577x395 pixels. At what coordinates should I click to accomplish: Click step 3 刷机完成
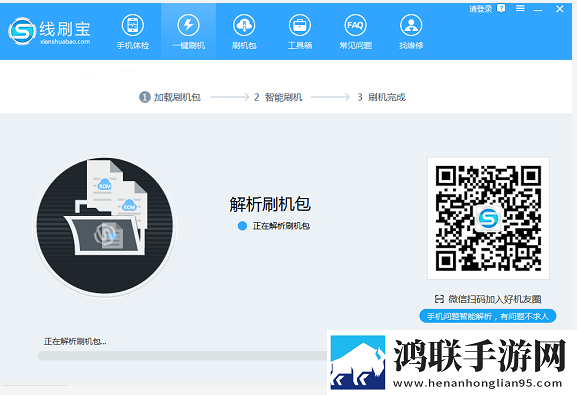tap(381, 97)
